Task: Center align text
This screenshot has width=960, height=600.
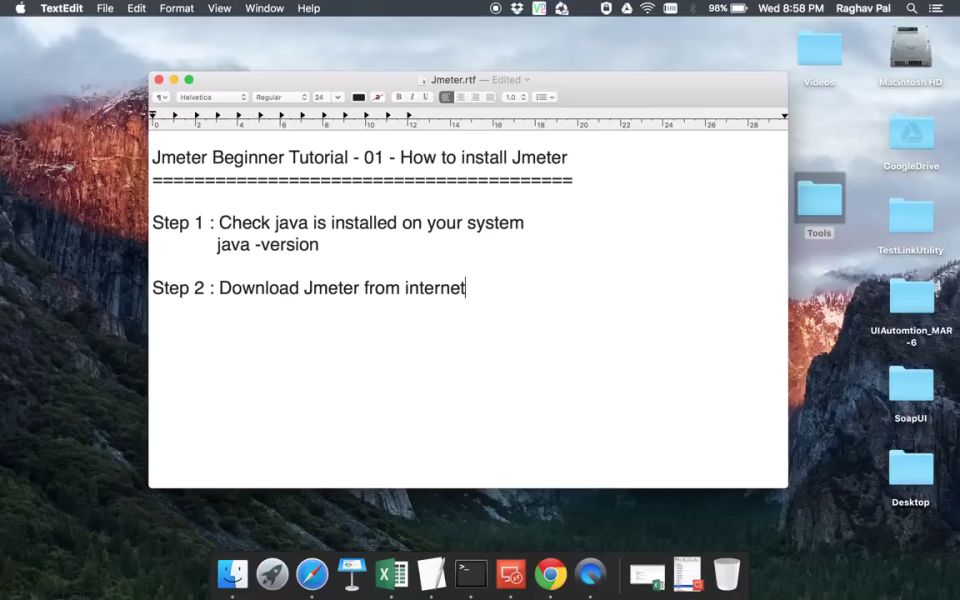Action: click(460, 97)
